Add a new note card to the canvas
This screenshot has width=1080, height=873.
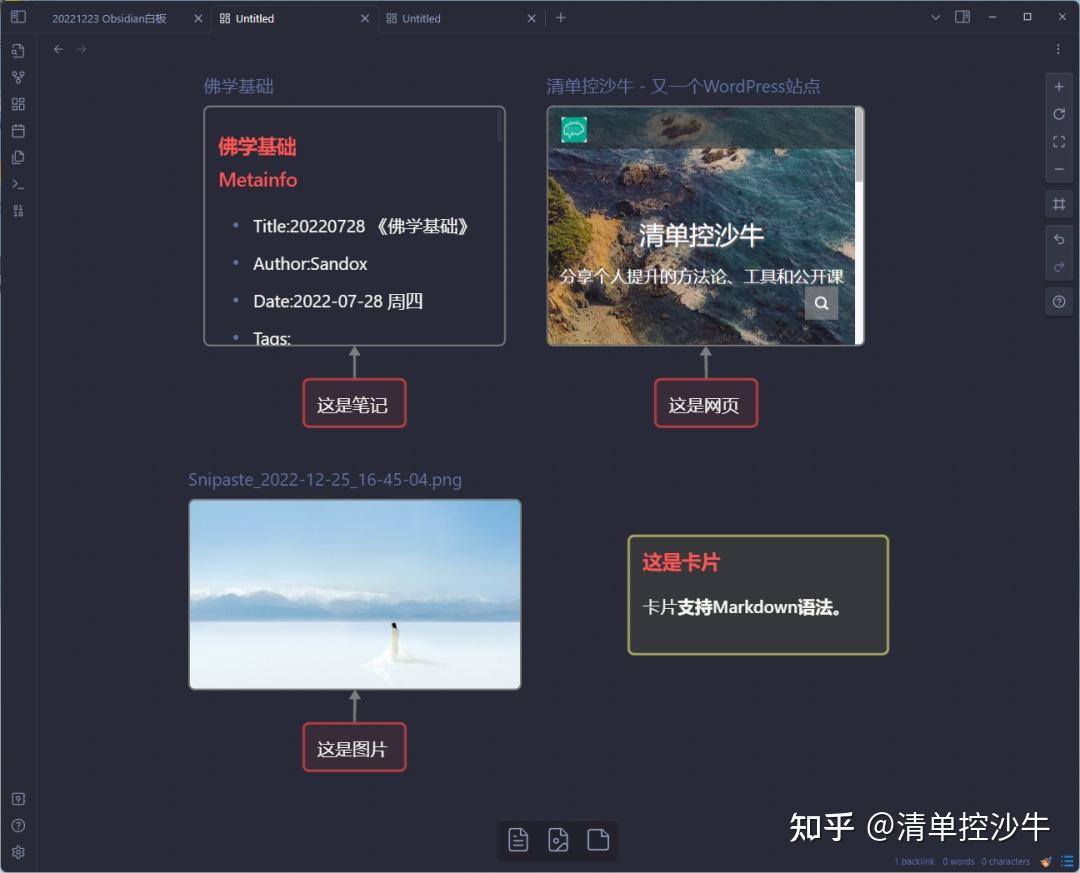(x=518, y=840)
